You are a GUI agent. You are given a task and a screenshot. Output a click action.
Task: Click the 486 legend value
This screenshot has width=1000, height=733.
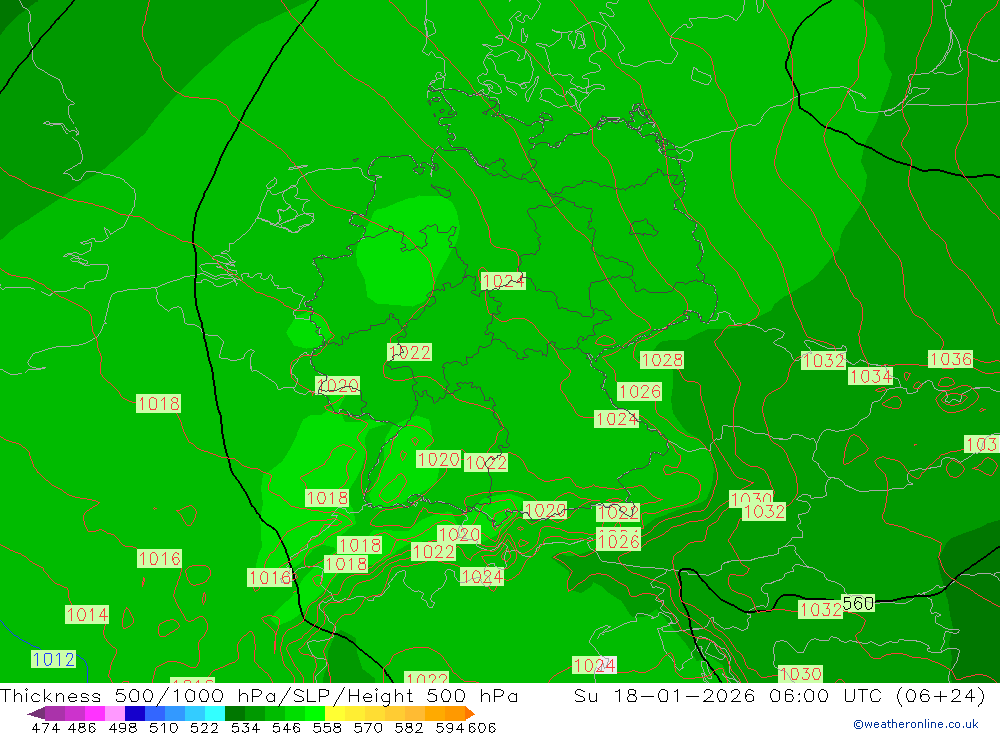pyautogui.click(x=82, y=727)
